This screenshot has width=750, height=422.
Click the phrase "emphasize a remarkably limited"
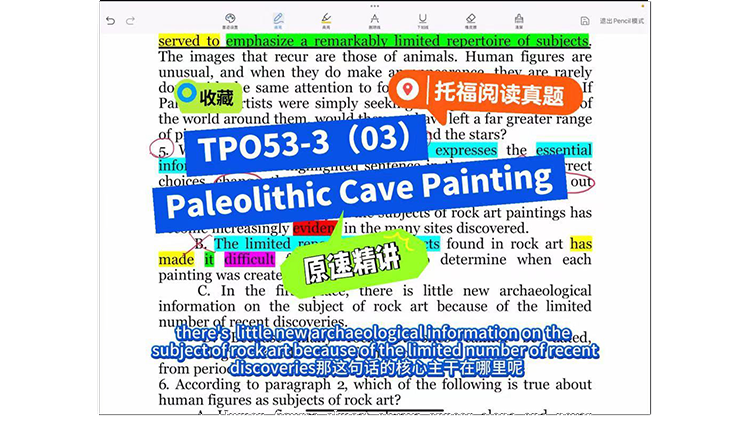coord(332,41)
